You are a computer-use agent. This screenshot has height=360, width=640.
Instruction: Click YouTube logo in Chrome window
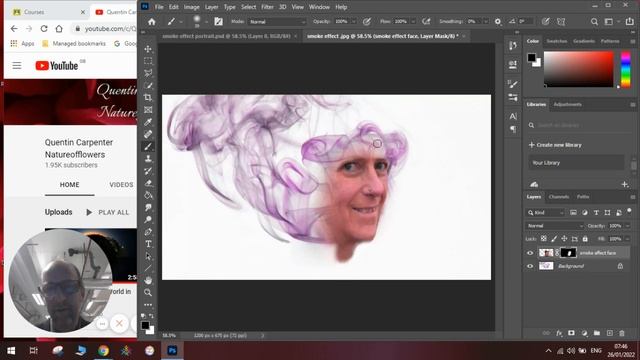click(56, 66)
